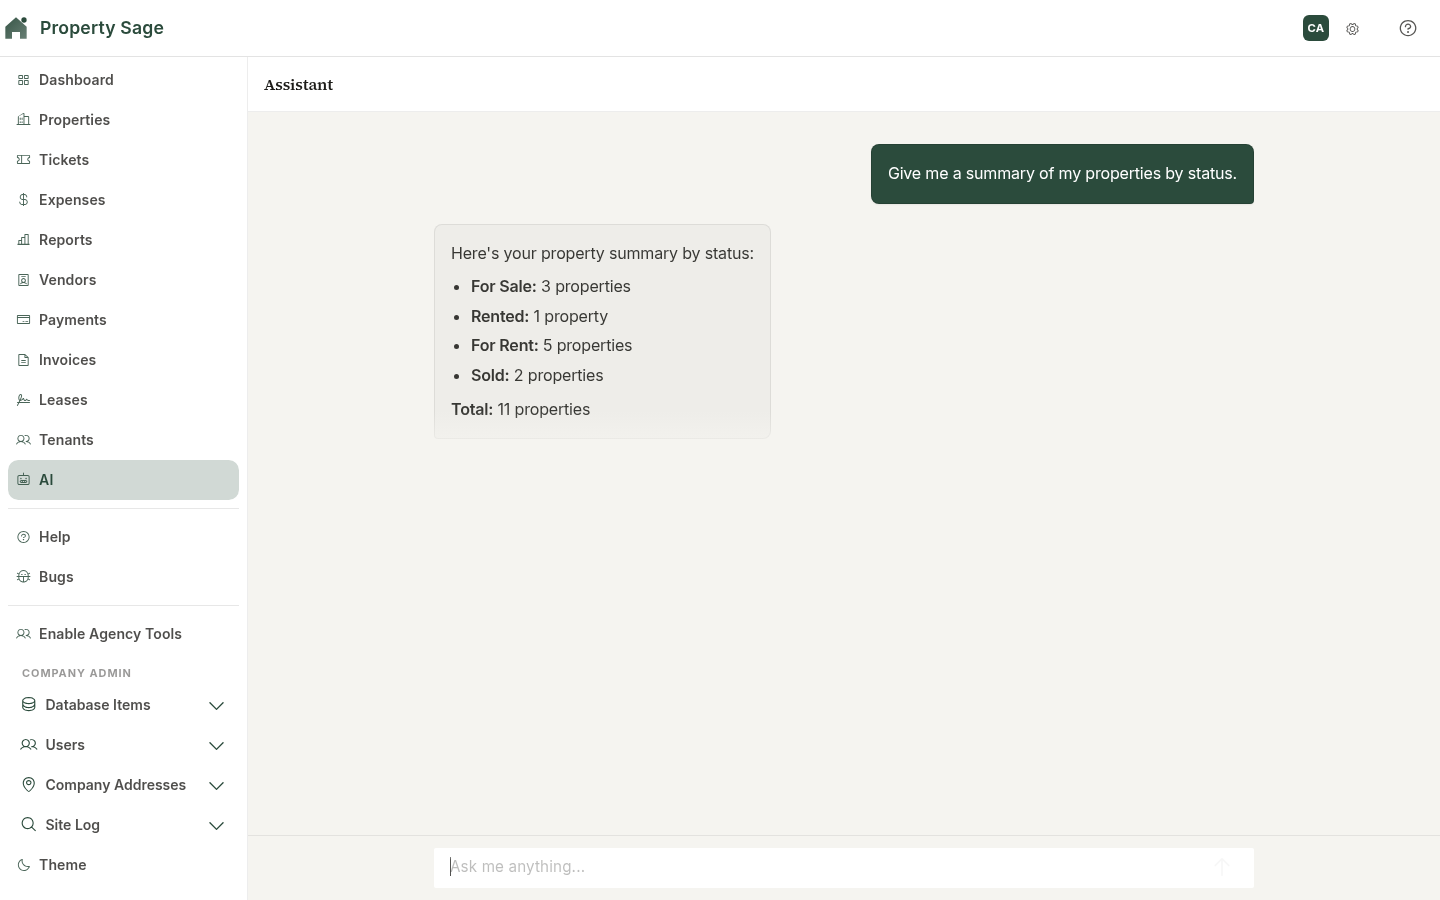Open settings via the gear icon
The height and width of the screenshot is (900, 1440).
(1353, 29)
